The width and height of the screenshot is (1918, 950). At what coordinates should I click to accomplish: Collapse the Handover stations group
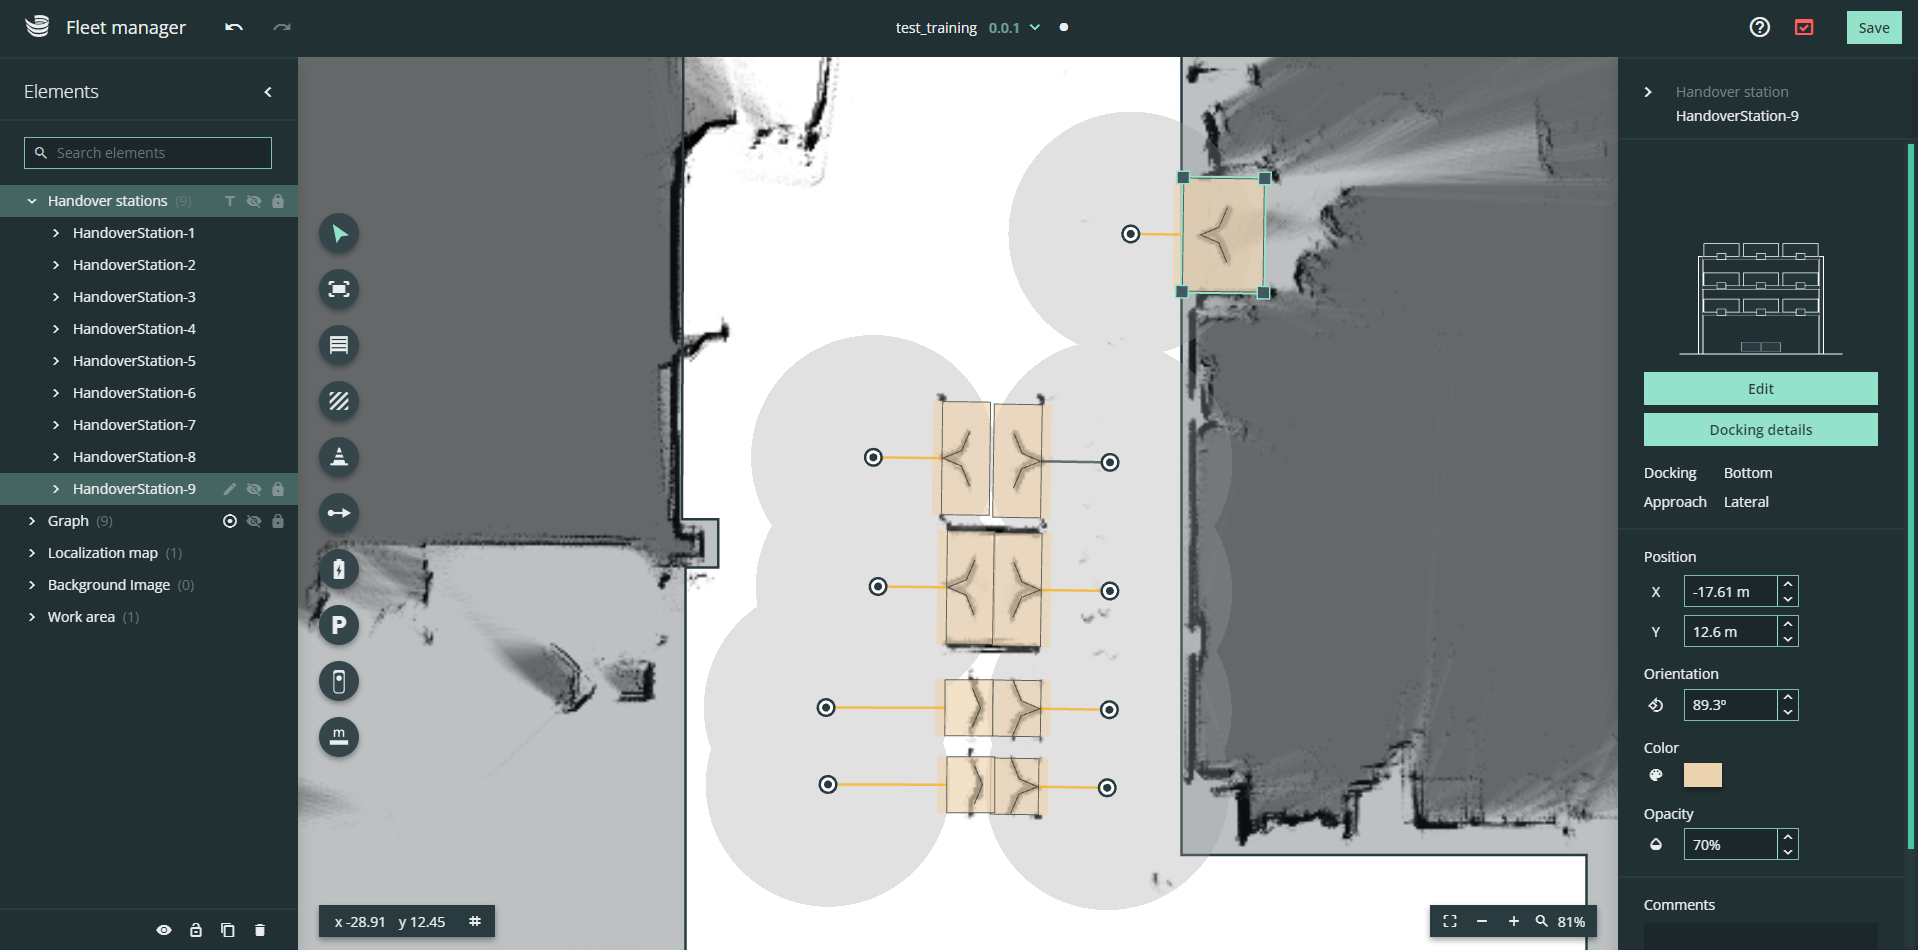pos(32,201)
